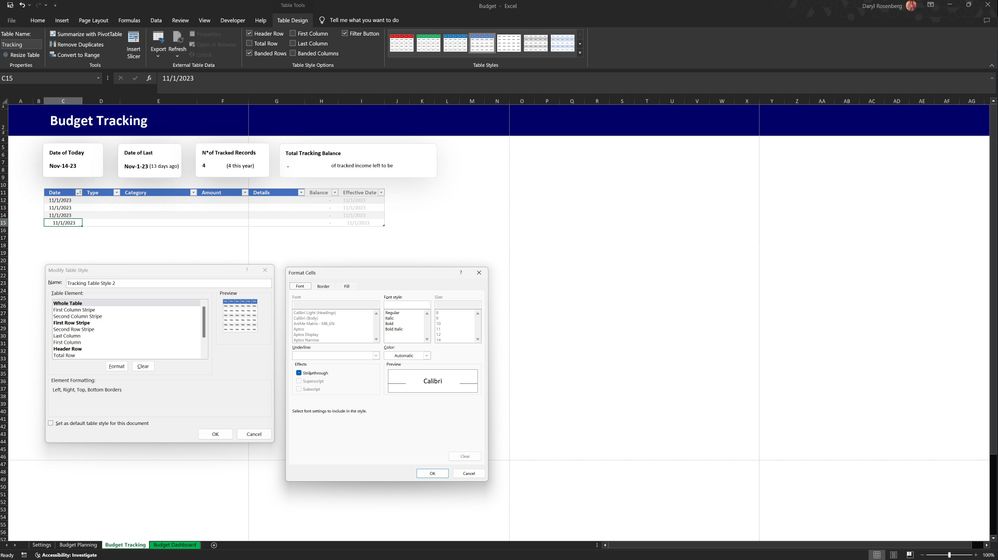Click the user profile avatar

point(911,6)
